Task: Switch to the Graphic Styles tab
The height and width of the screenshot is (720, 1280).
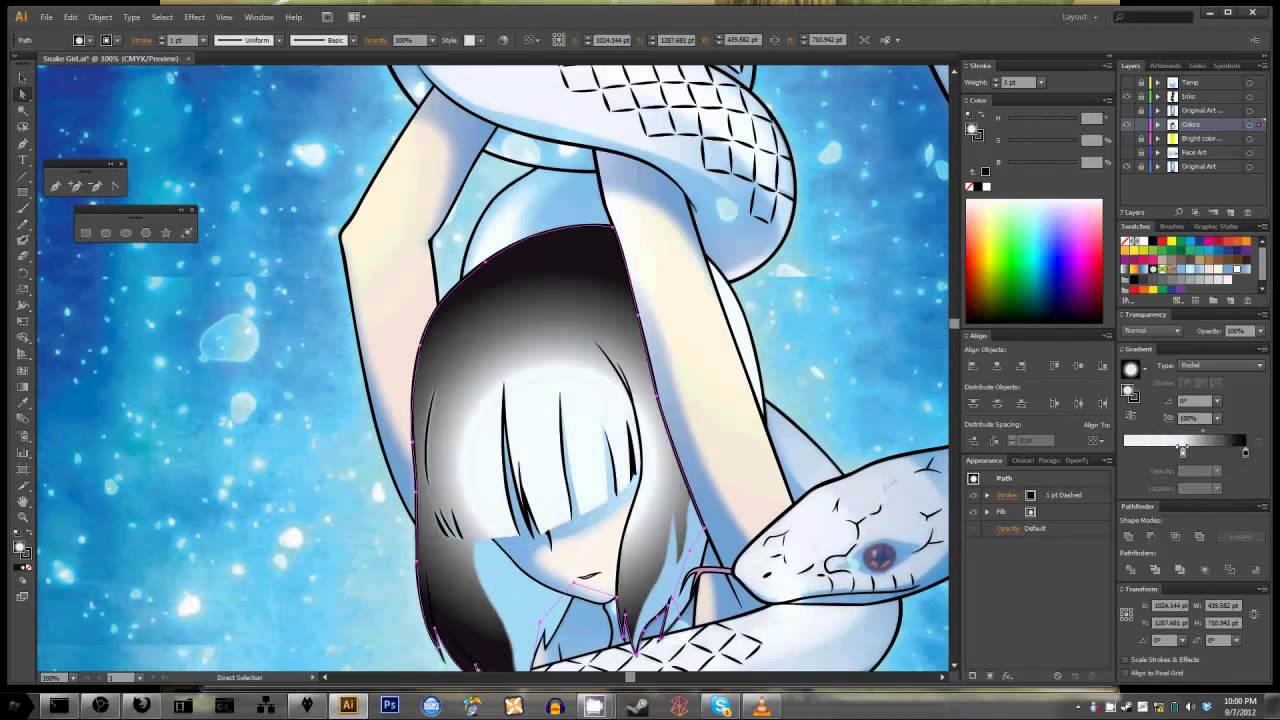Action: (x=1215, y=227)
